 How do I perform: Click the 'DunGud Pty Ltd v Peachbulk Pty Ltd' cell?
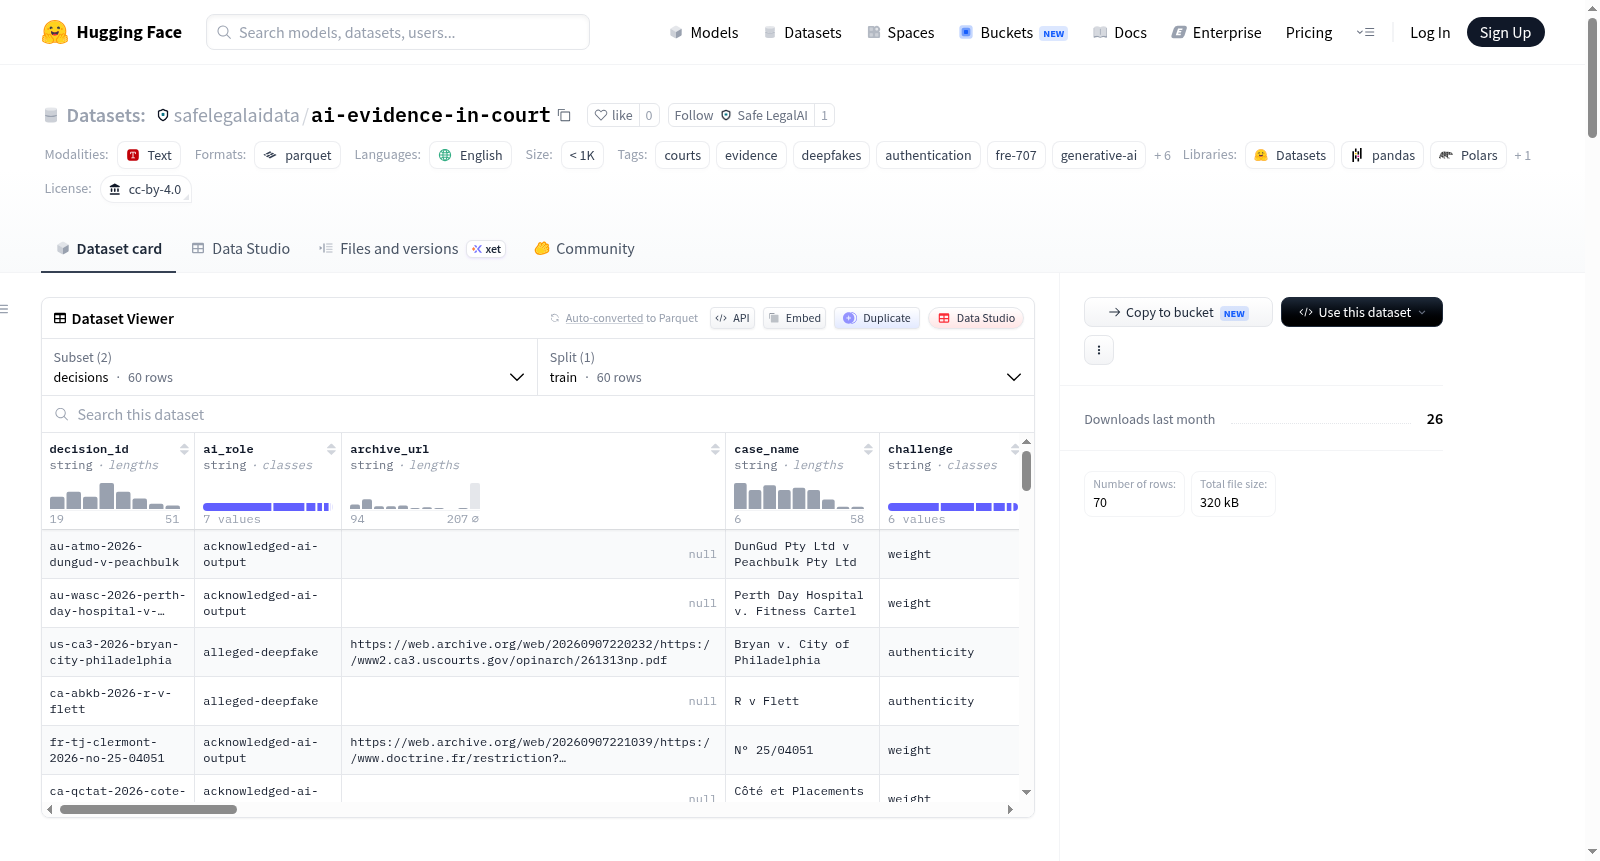(x=802, y=554)
